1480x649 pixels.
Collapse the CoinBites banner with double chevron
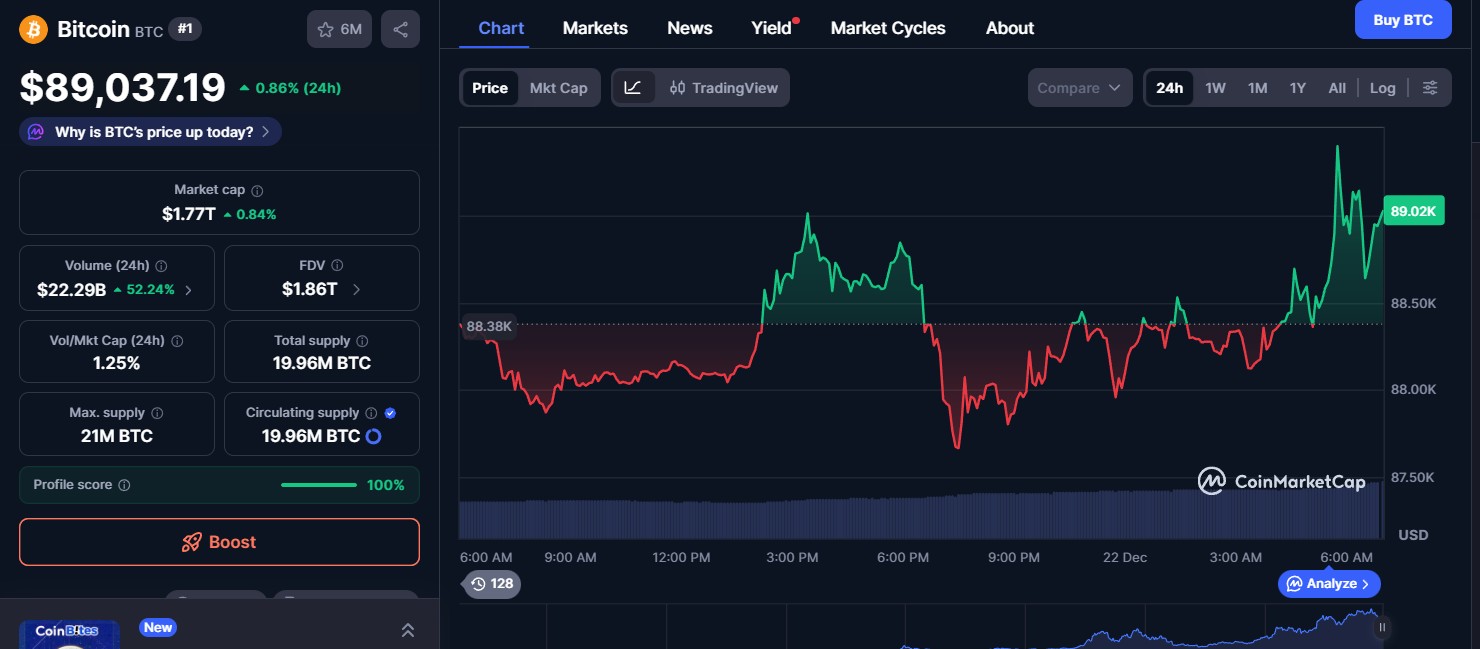tap(408, 630)
